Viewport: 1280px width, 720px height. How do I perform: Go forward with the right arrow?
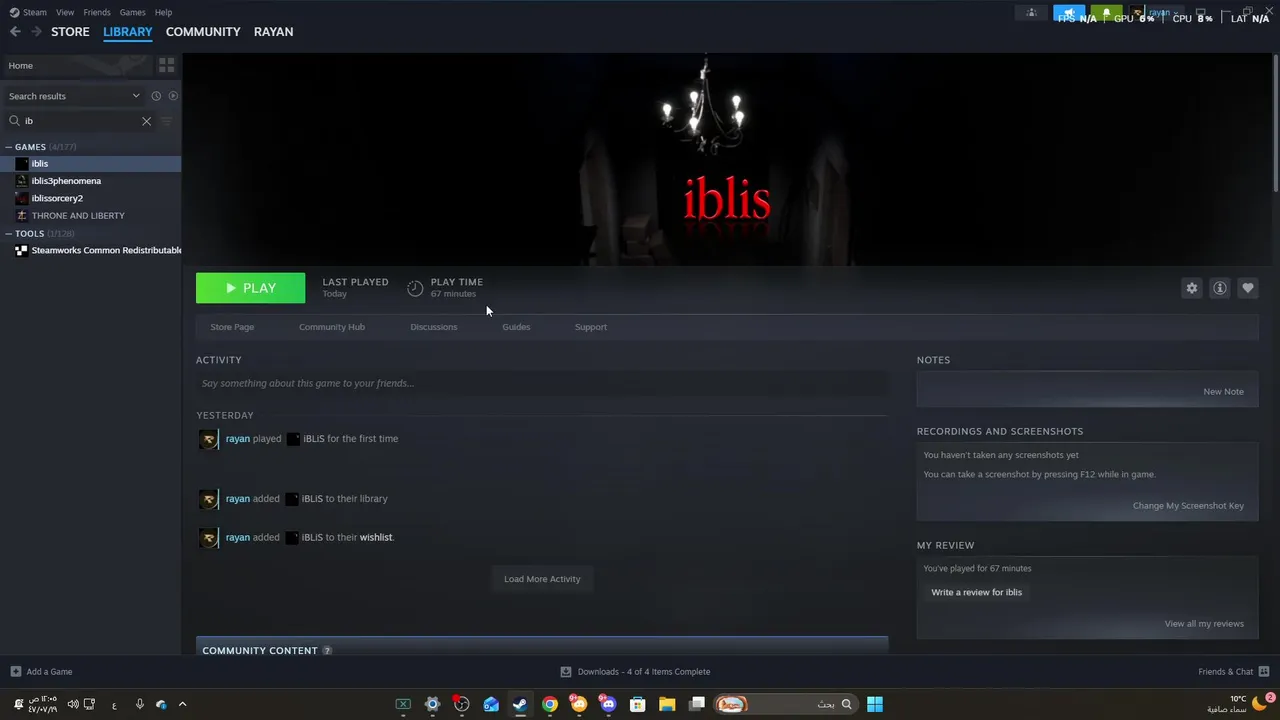point(36,32)
